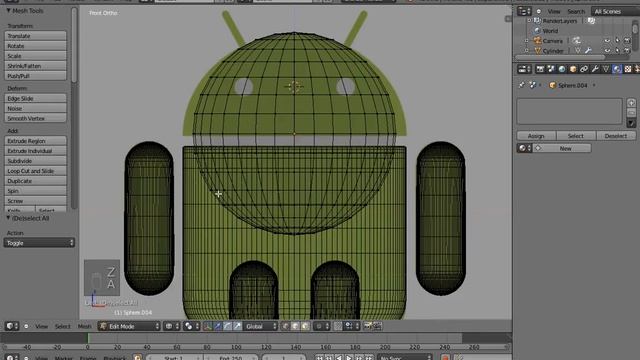
Task: Open the Object properties tab
Action: 573,69
